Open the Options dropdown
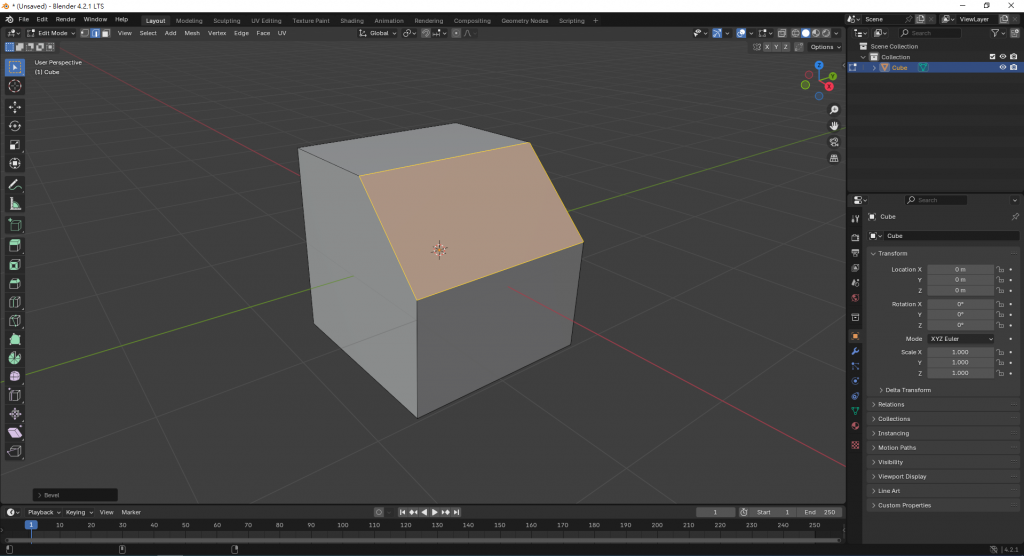The width and height of the screenshot is (1024, 556). click(x=825, y=47)
